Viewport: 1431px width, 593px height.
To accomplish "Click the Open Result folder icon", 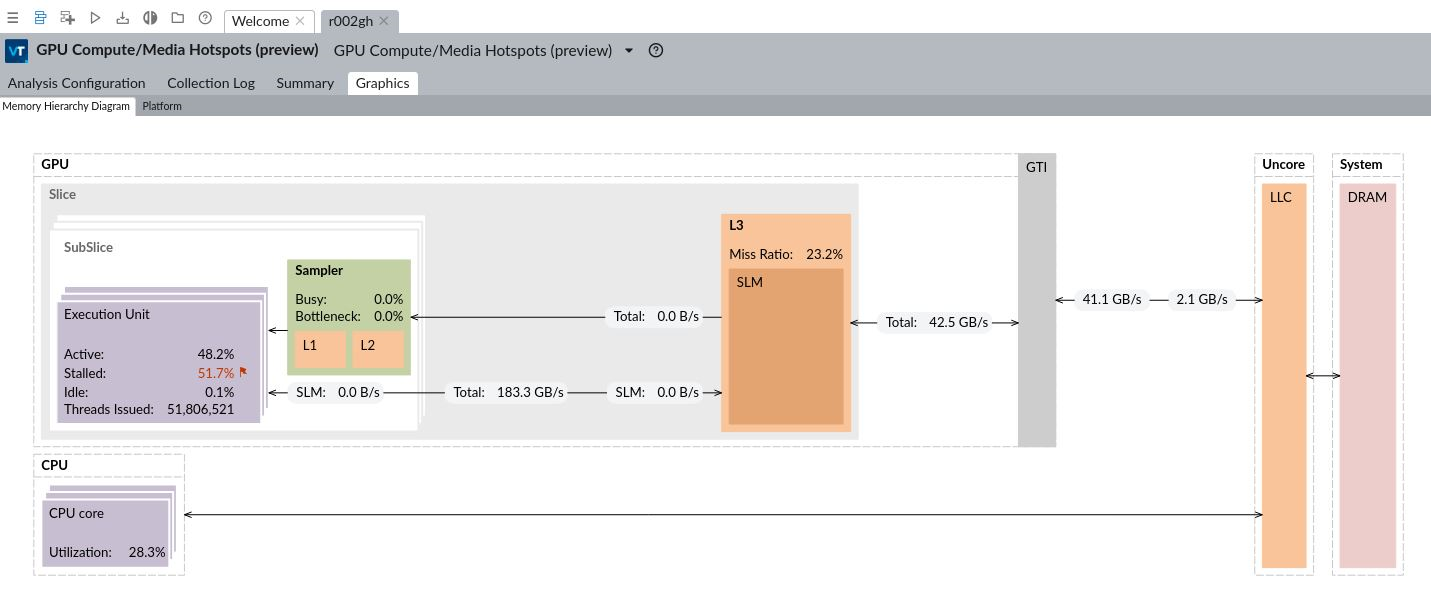I will (x=177, y=18).
